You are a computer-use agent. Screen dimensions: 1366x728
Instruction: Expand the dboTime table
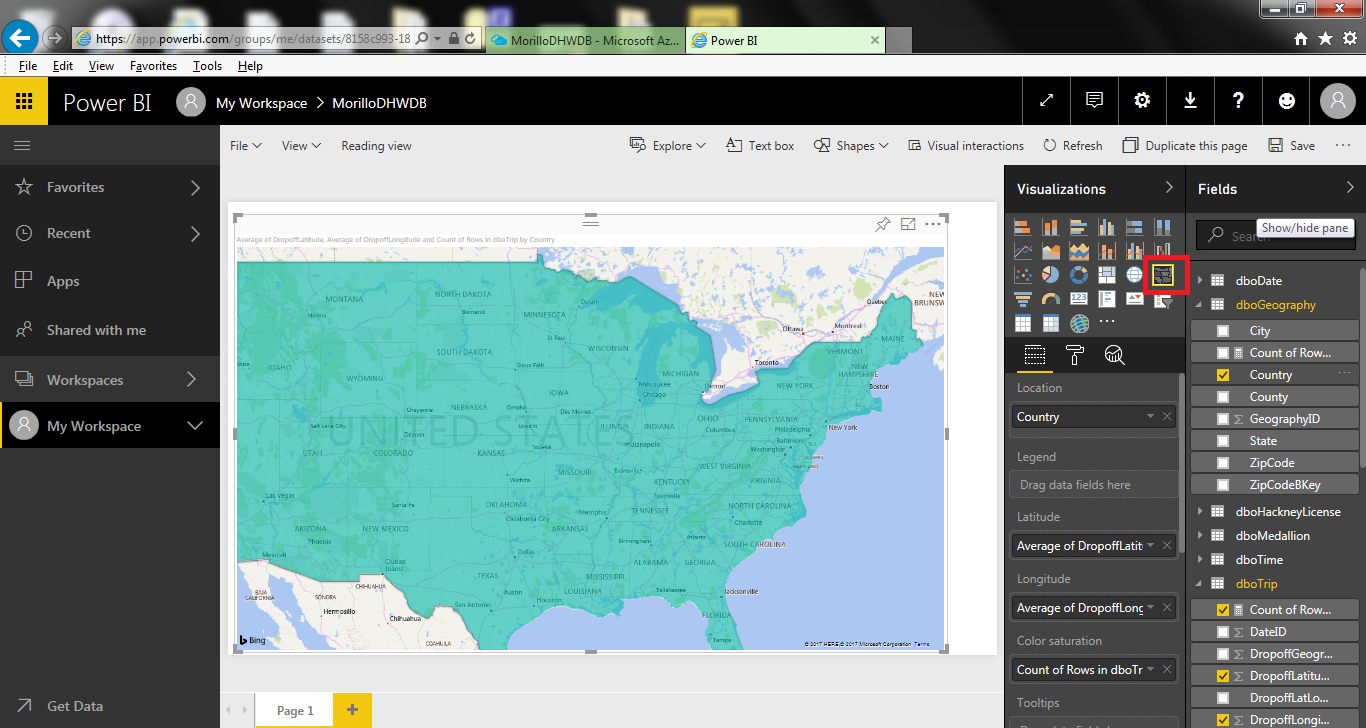tap(1200, 560)
